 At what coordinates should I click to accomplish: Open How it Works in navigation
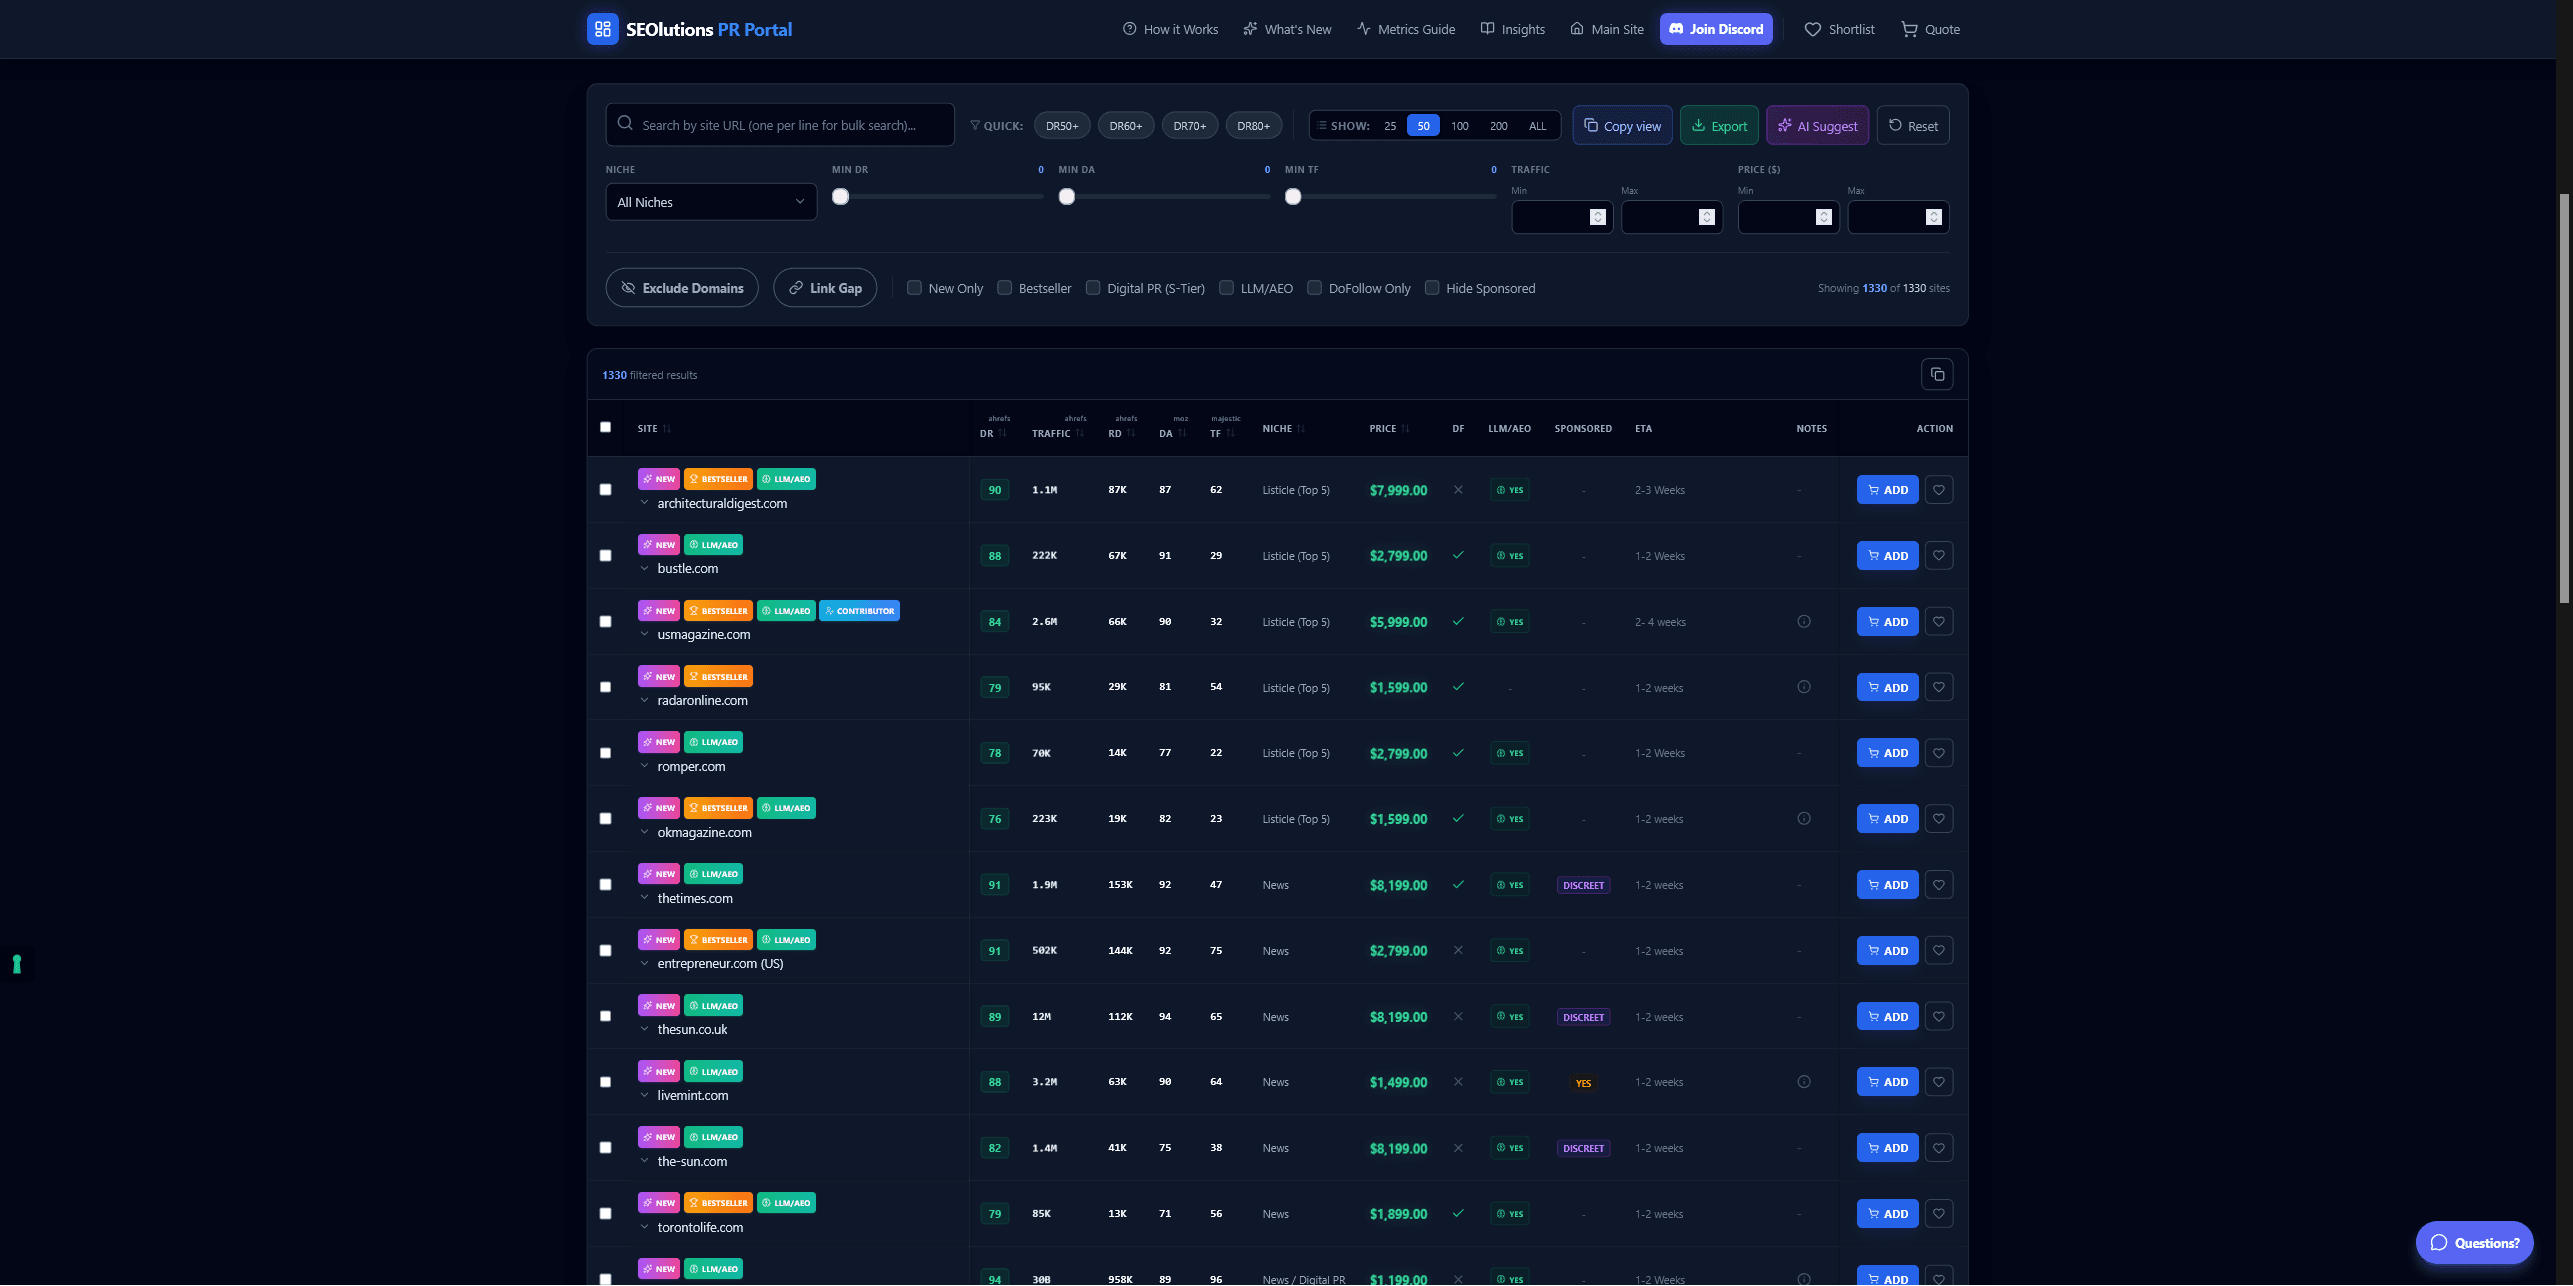1170,30
